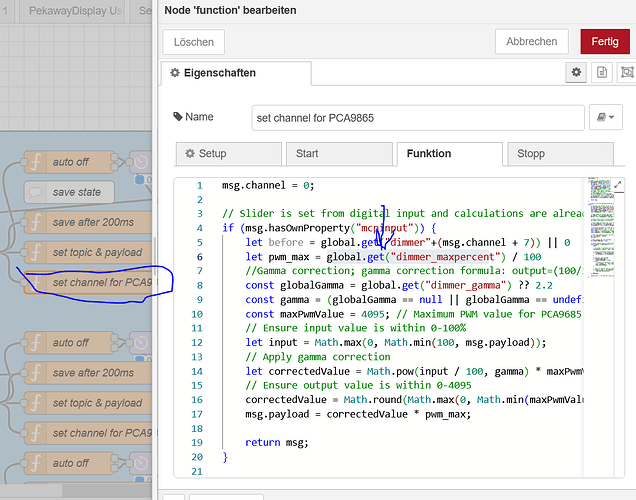636x500 pixels.
Task: Open node properties gear icon
Action: [x=577, y=72]
